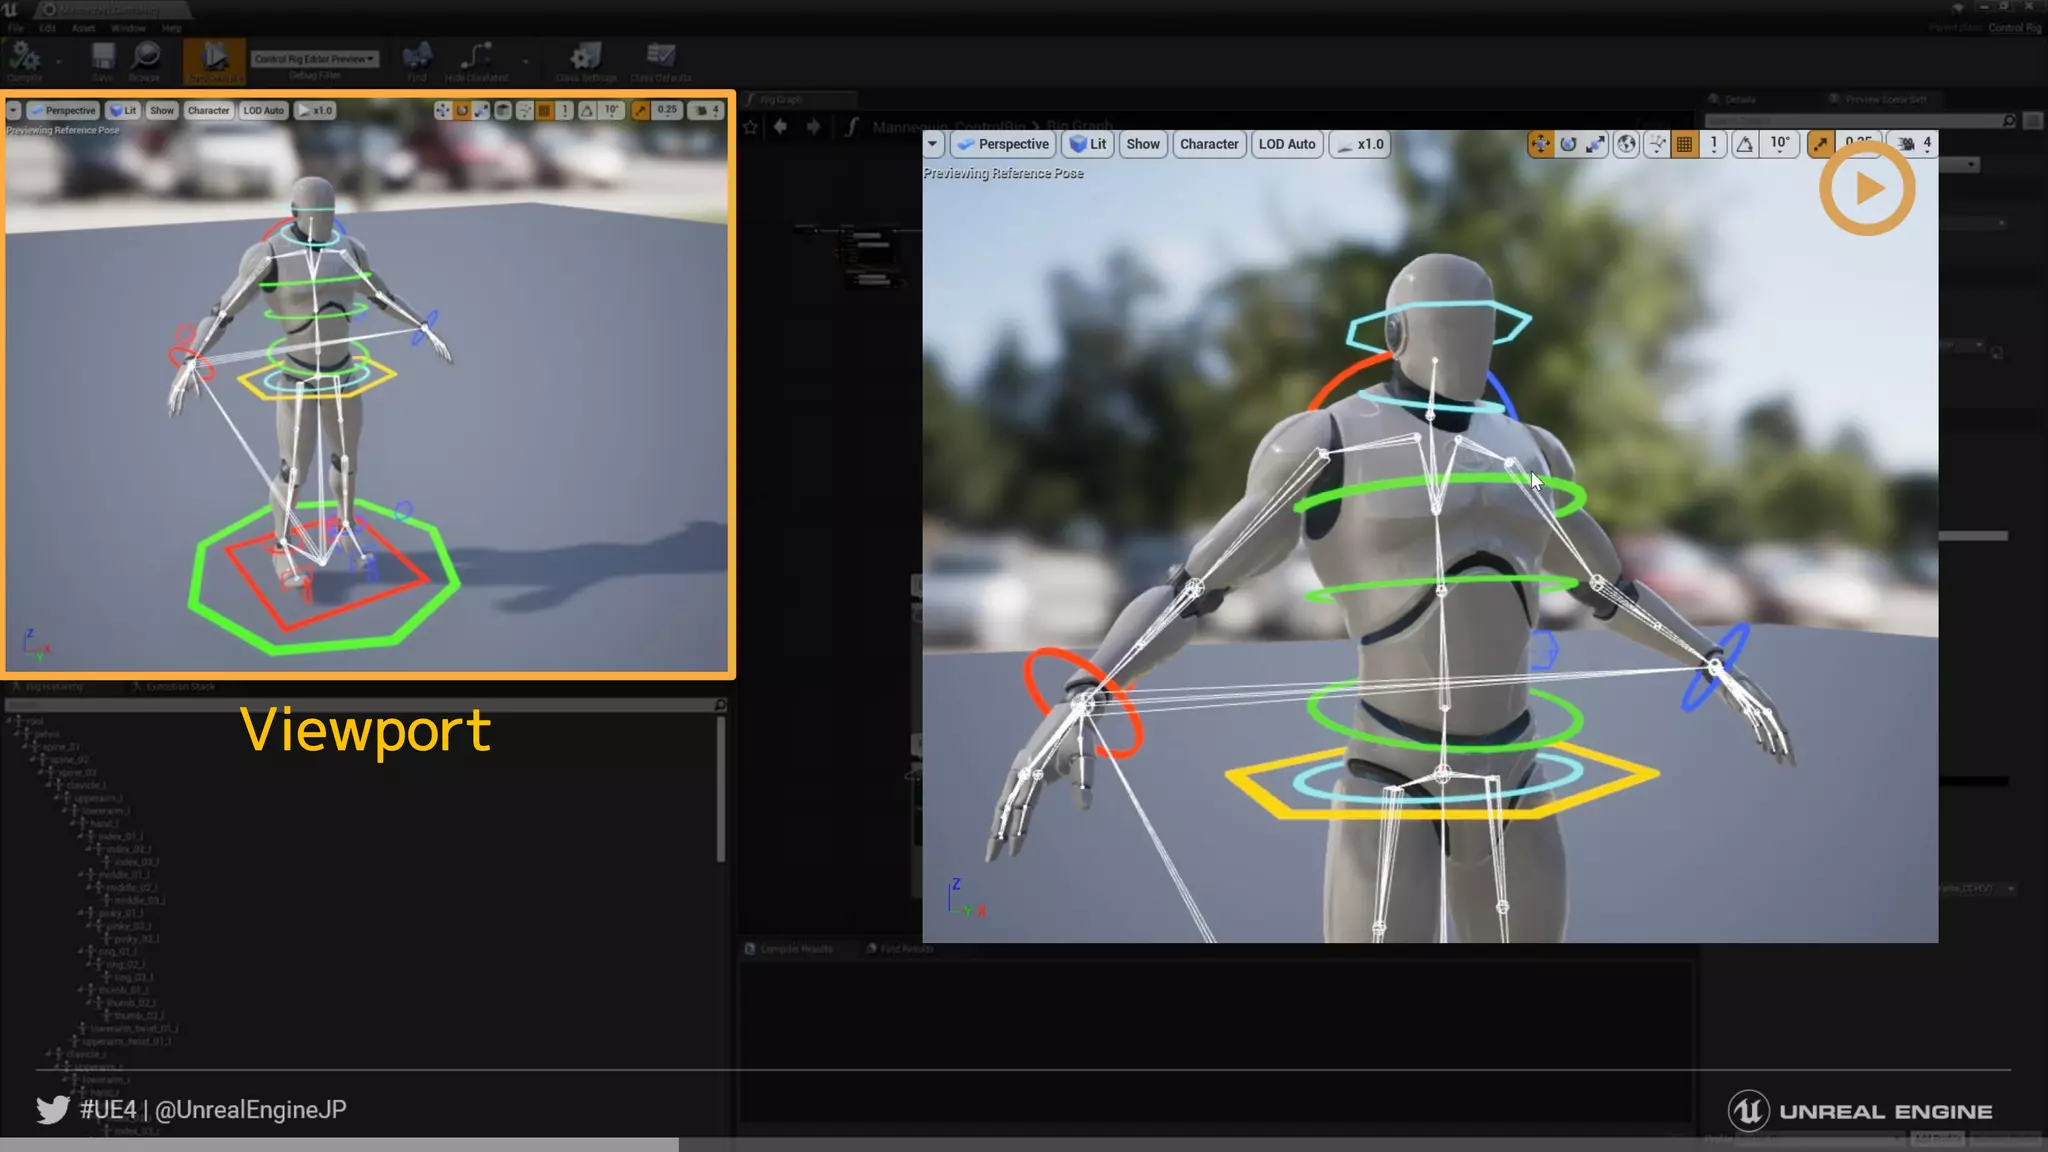Image resolution: width=2048 pixels, height=1152 pixels.
Task: Open the Lit view mode menu in small viewport
Action: coord(123,110)
